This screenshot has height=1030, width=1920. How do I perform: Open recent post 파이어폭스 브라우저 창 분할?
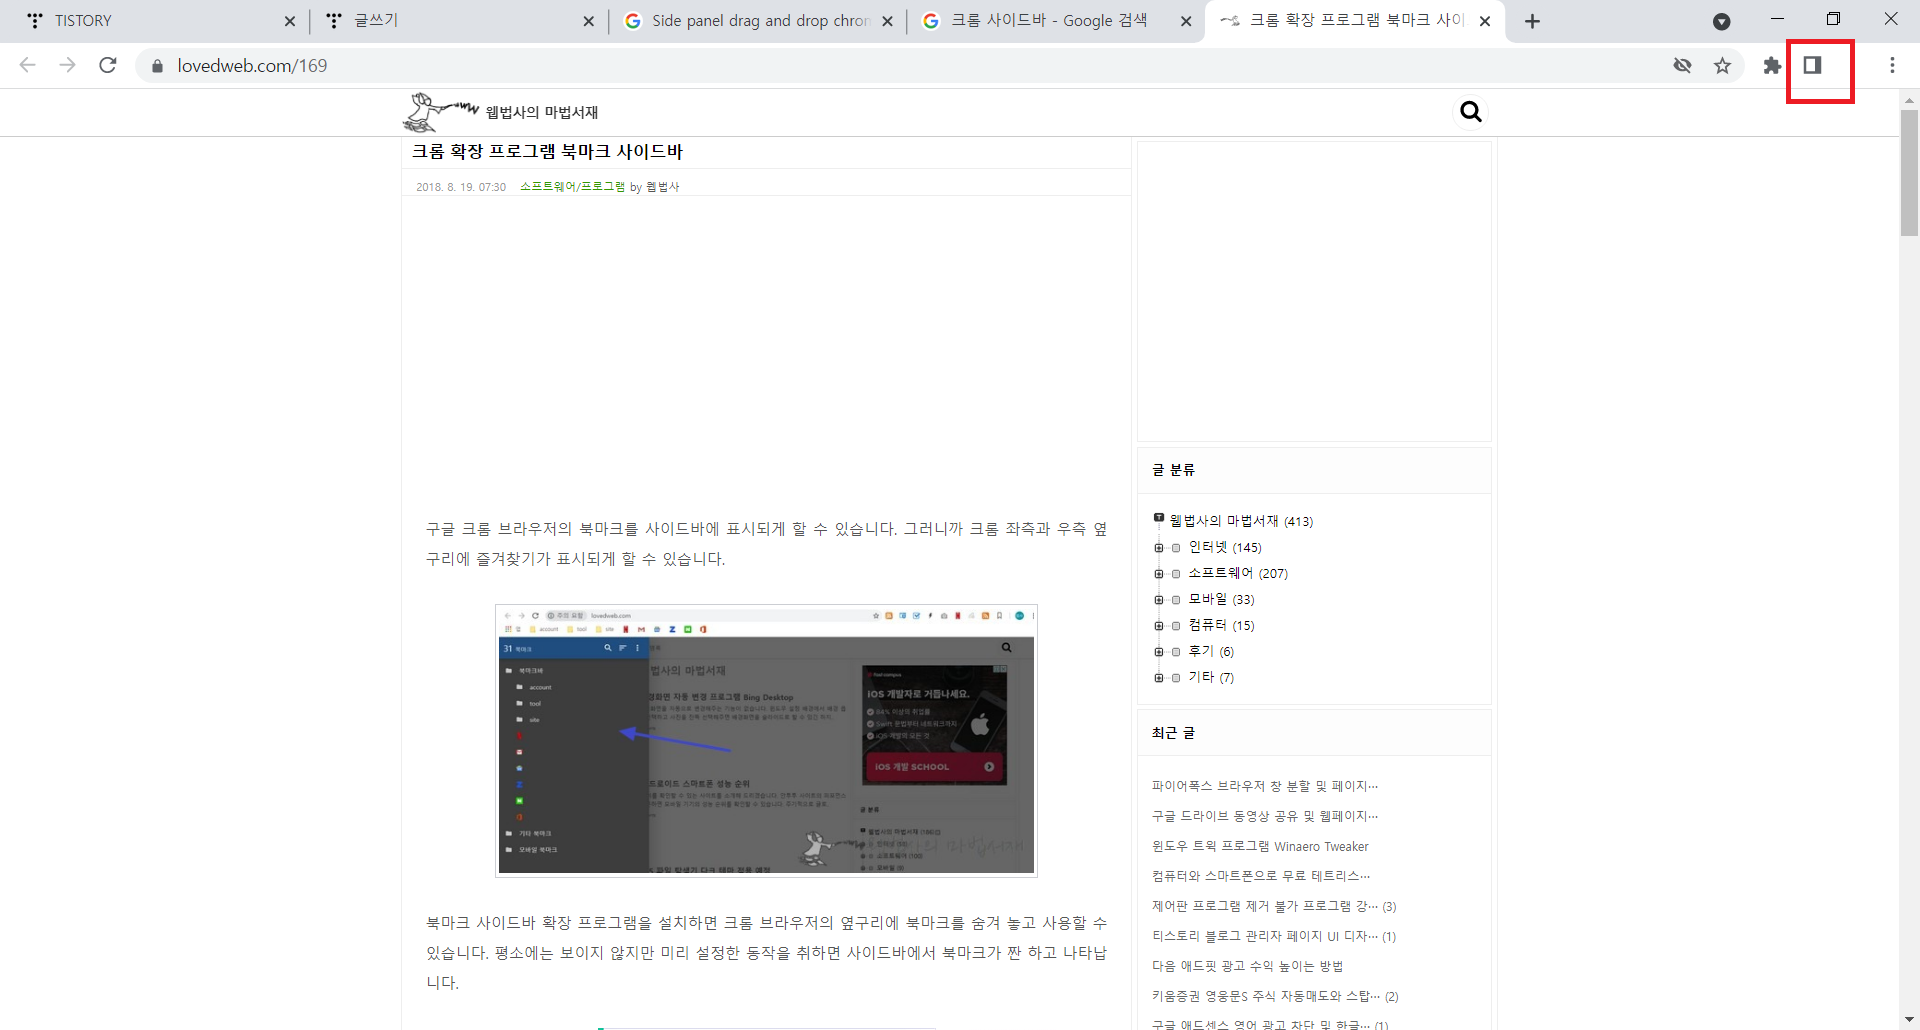[1265, 786]
